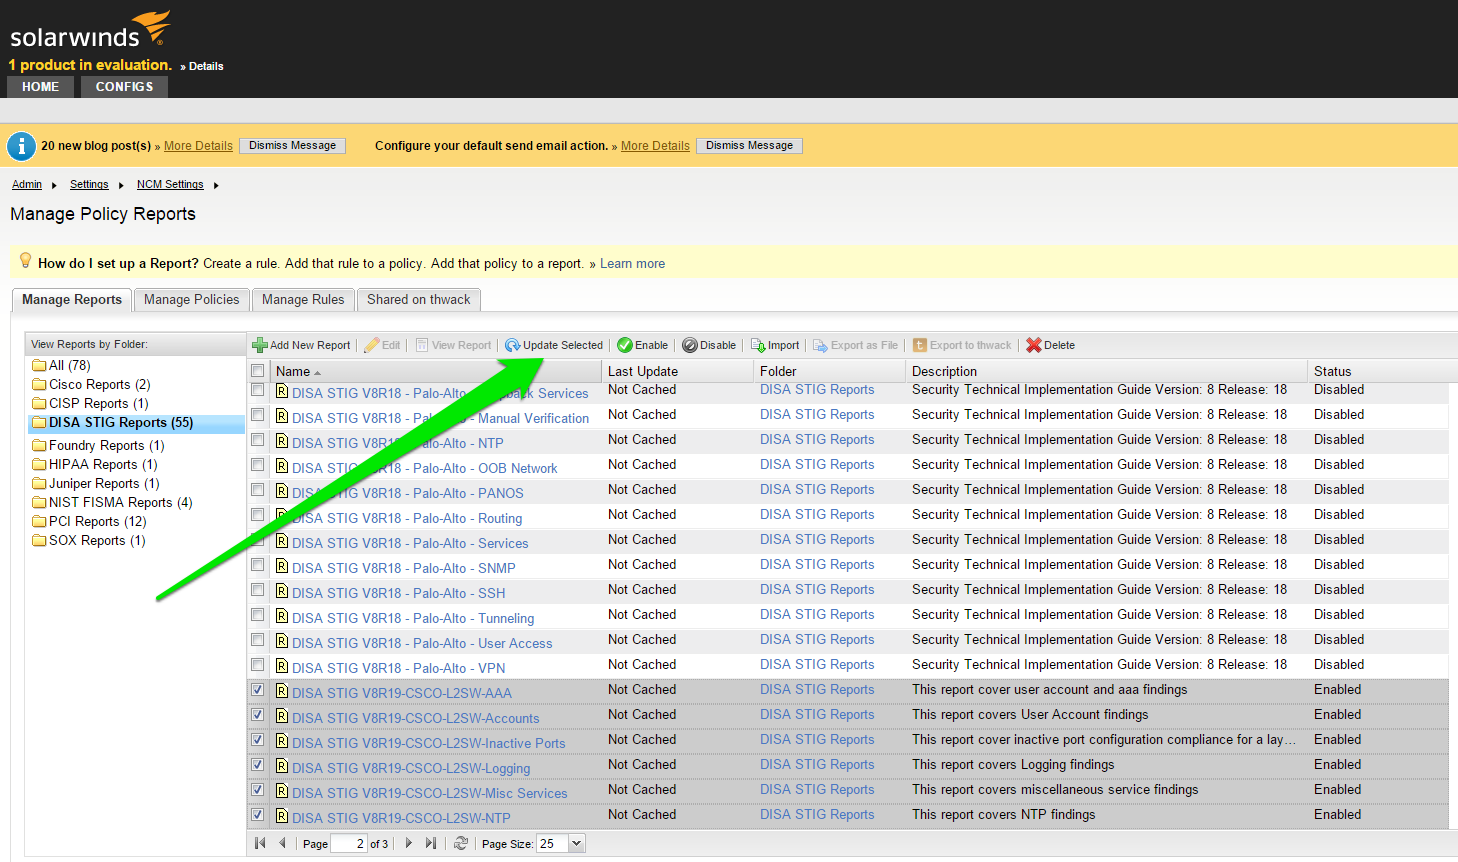The height and width of the screenshot is (862, 1458).
Task: Click report icon for CSCO-L2SW-AAA row
Action: pos(282,691)
